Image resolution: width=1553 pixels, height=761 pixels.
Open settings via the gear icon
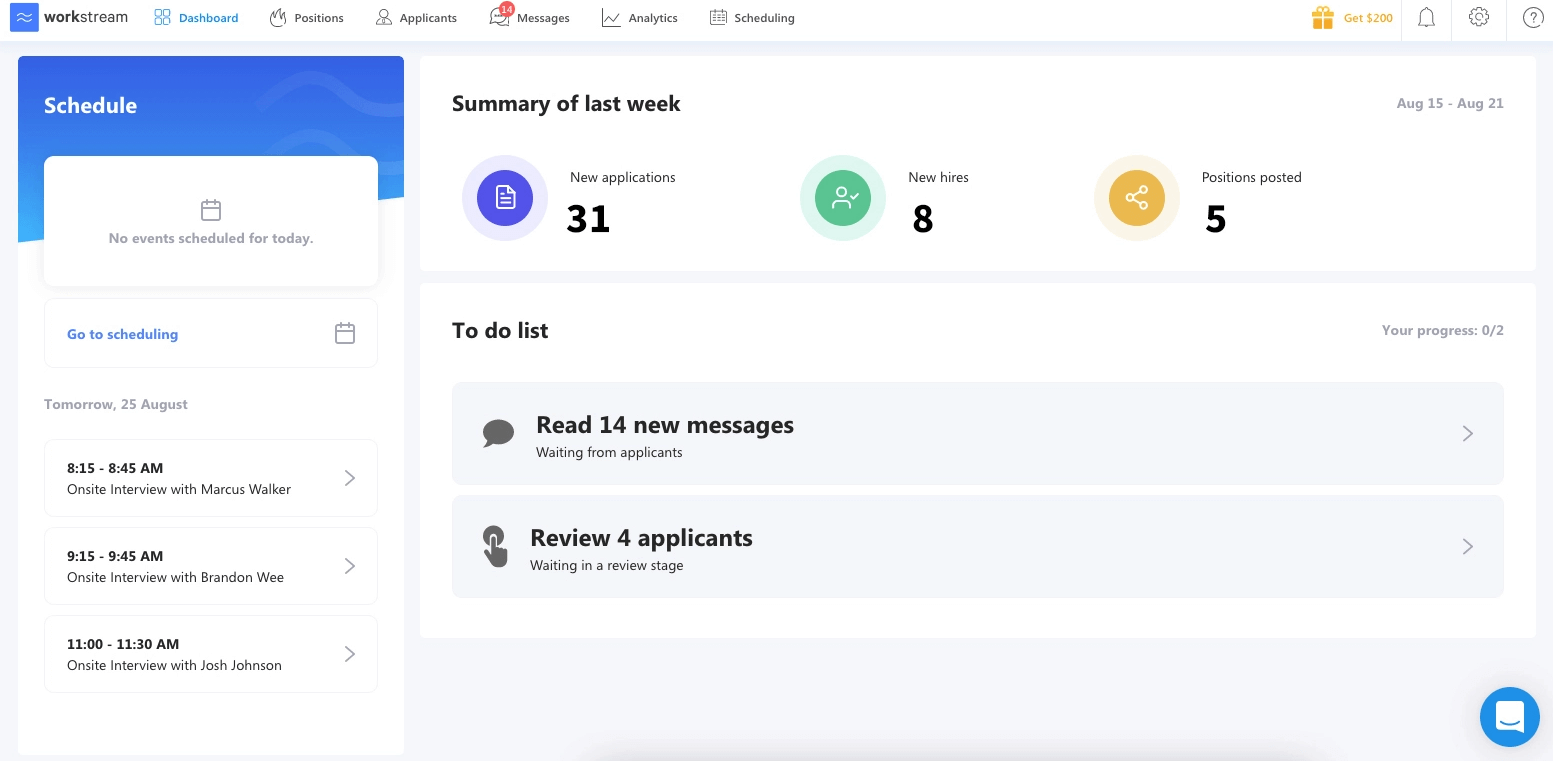click(1479, 18)
